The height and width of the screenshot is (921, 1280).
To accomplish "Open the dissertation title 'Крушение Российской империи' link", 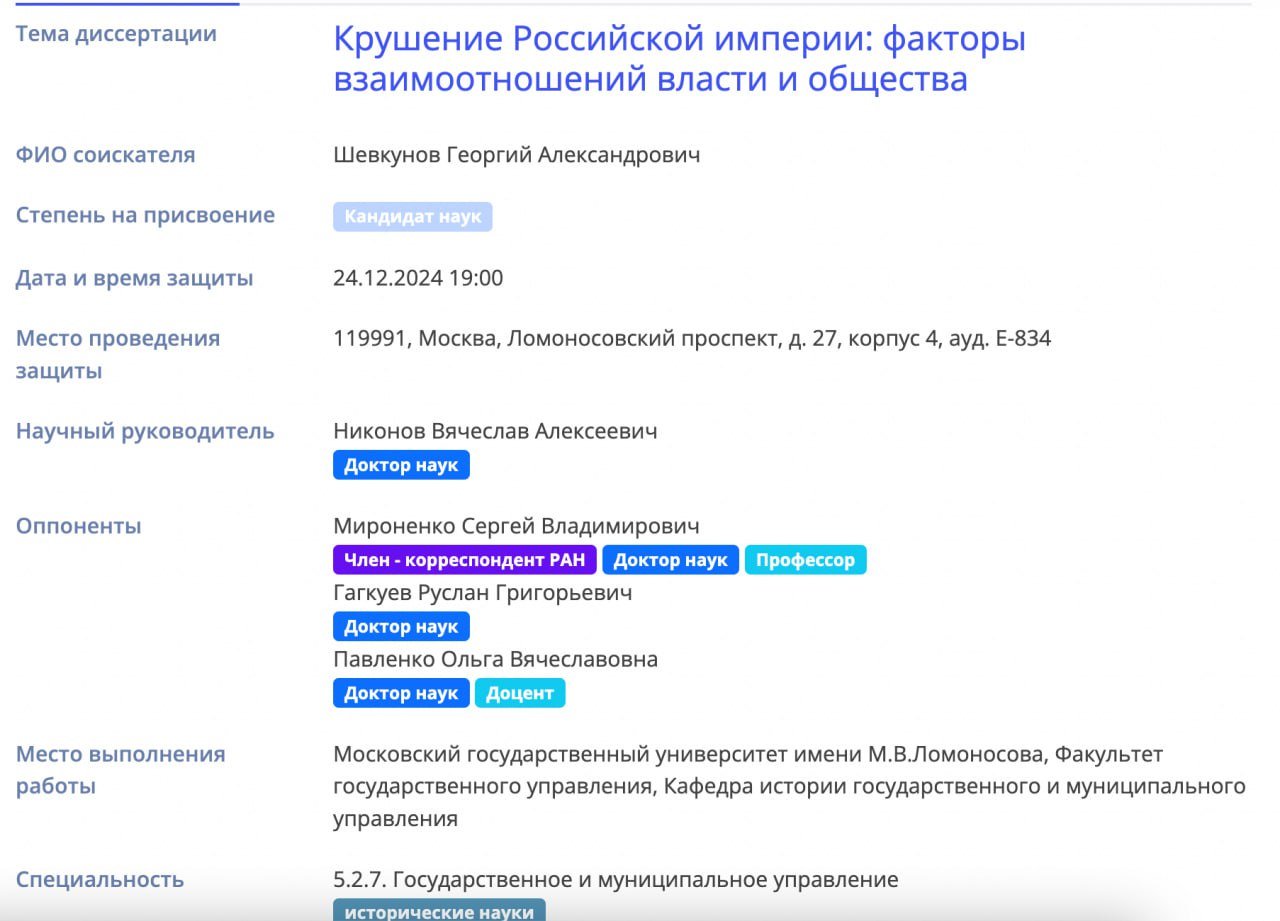I will (679, 59).
